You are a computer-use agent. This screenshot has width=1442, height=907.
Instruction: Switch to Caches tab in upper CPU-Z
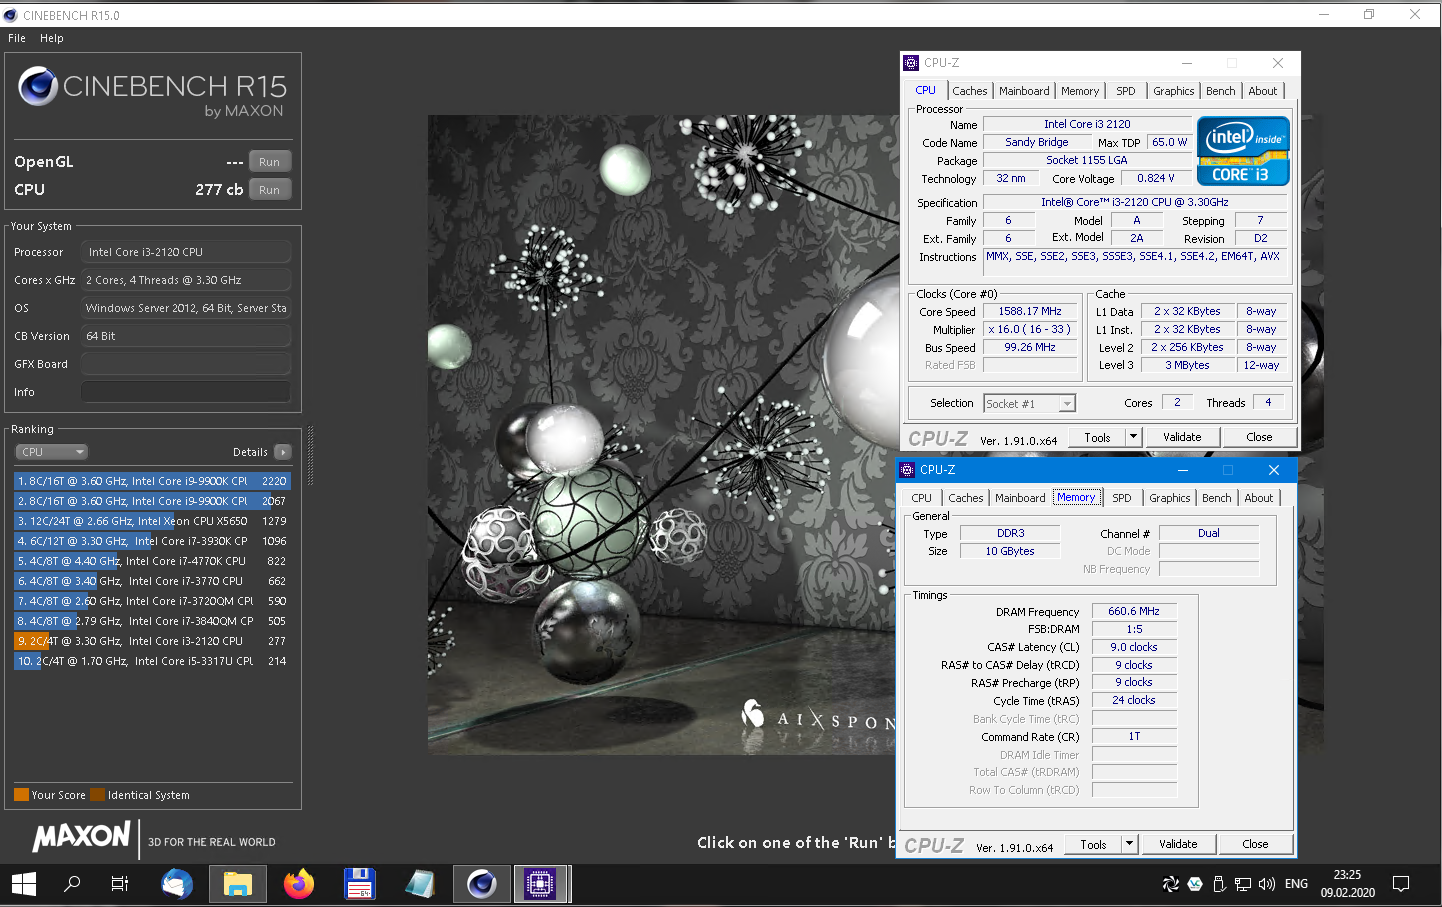pyautogui.click(x=969, y=91)
